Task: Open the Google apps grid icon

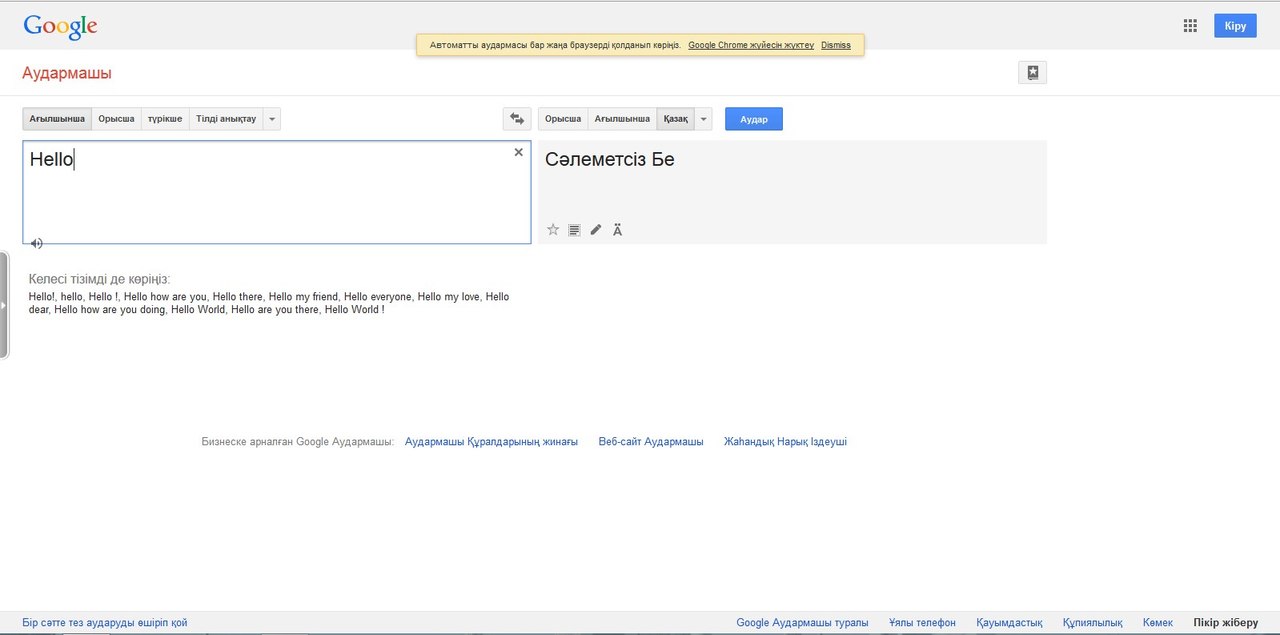Action: 1190,26
